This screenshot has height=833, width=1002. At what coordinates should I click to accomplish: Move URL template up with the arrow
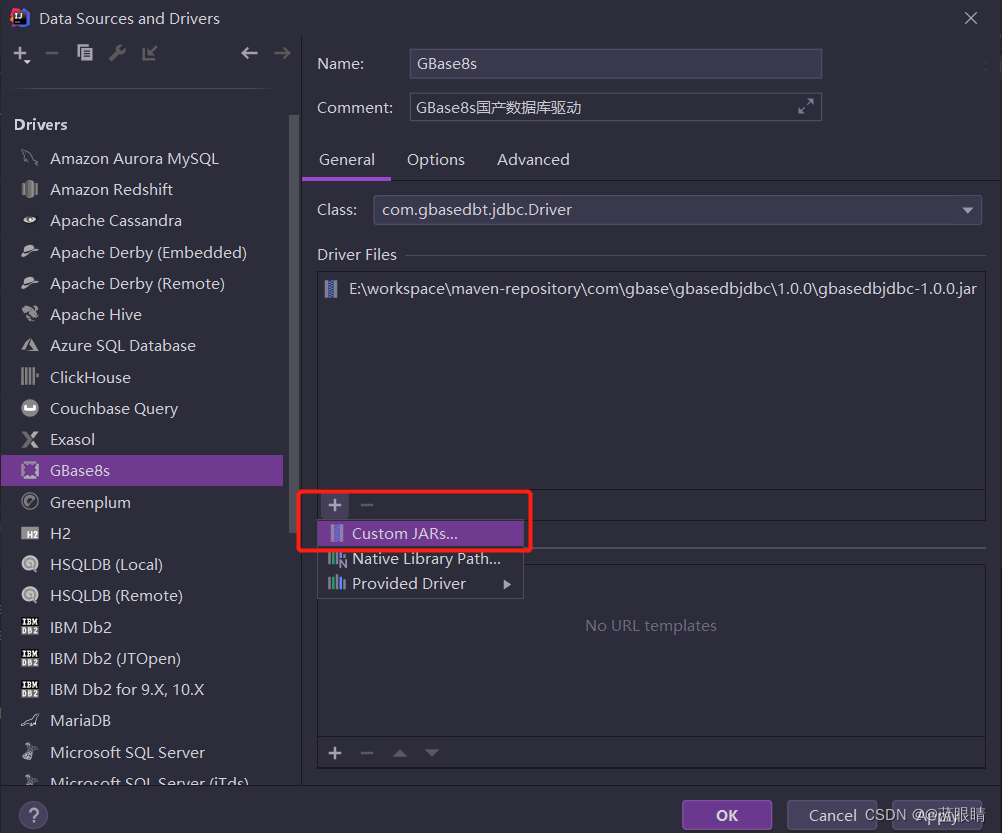tap(400, 753)
